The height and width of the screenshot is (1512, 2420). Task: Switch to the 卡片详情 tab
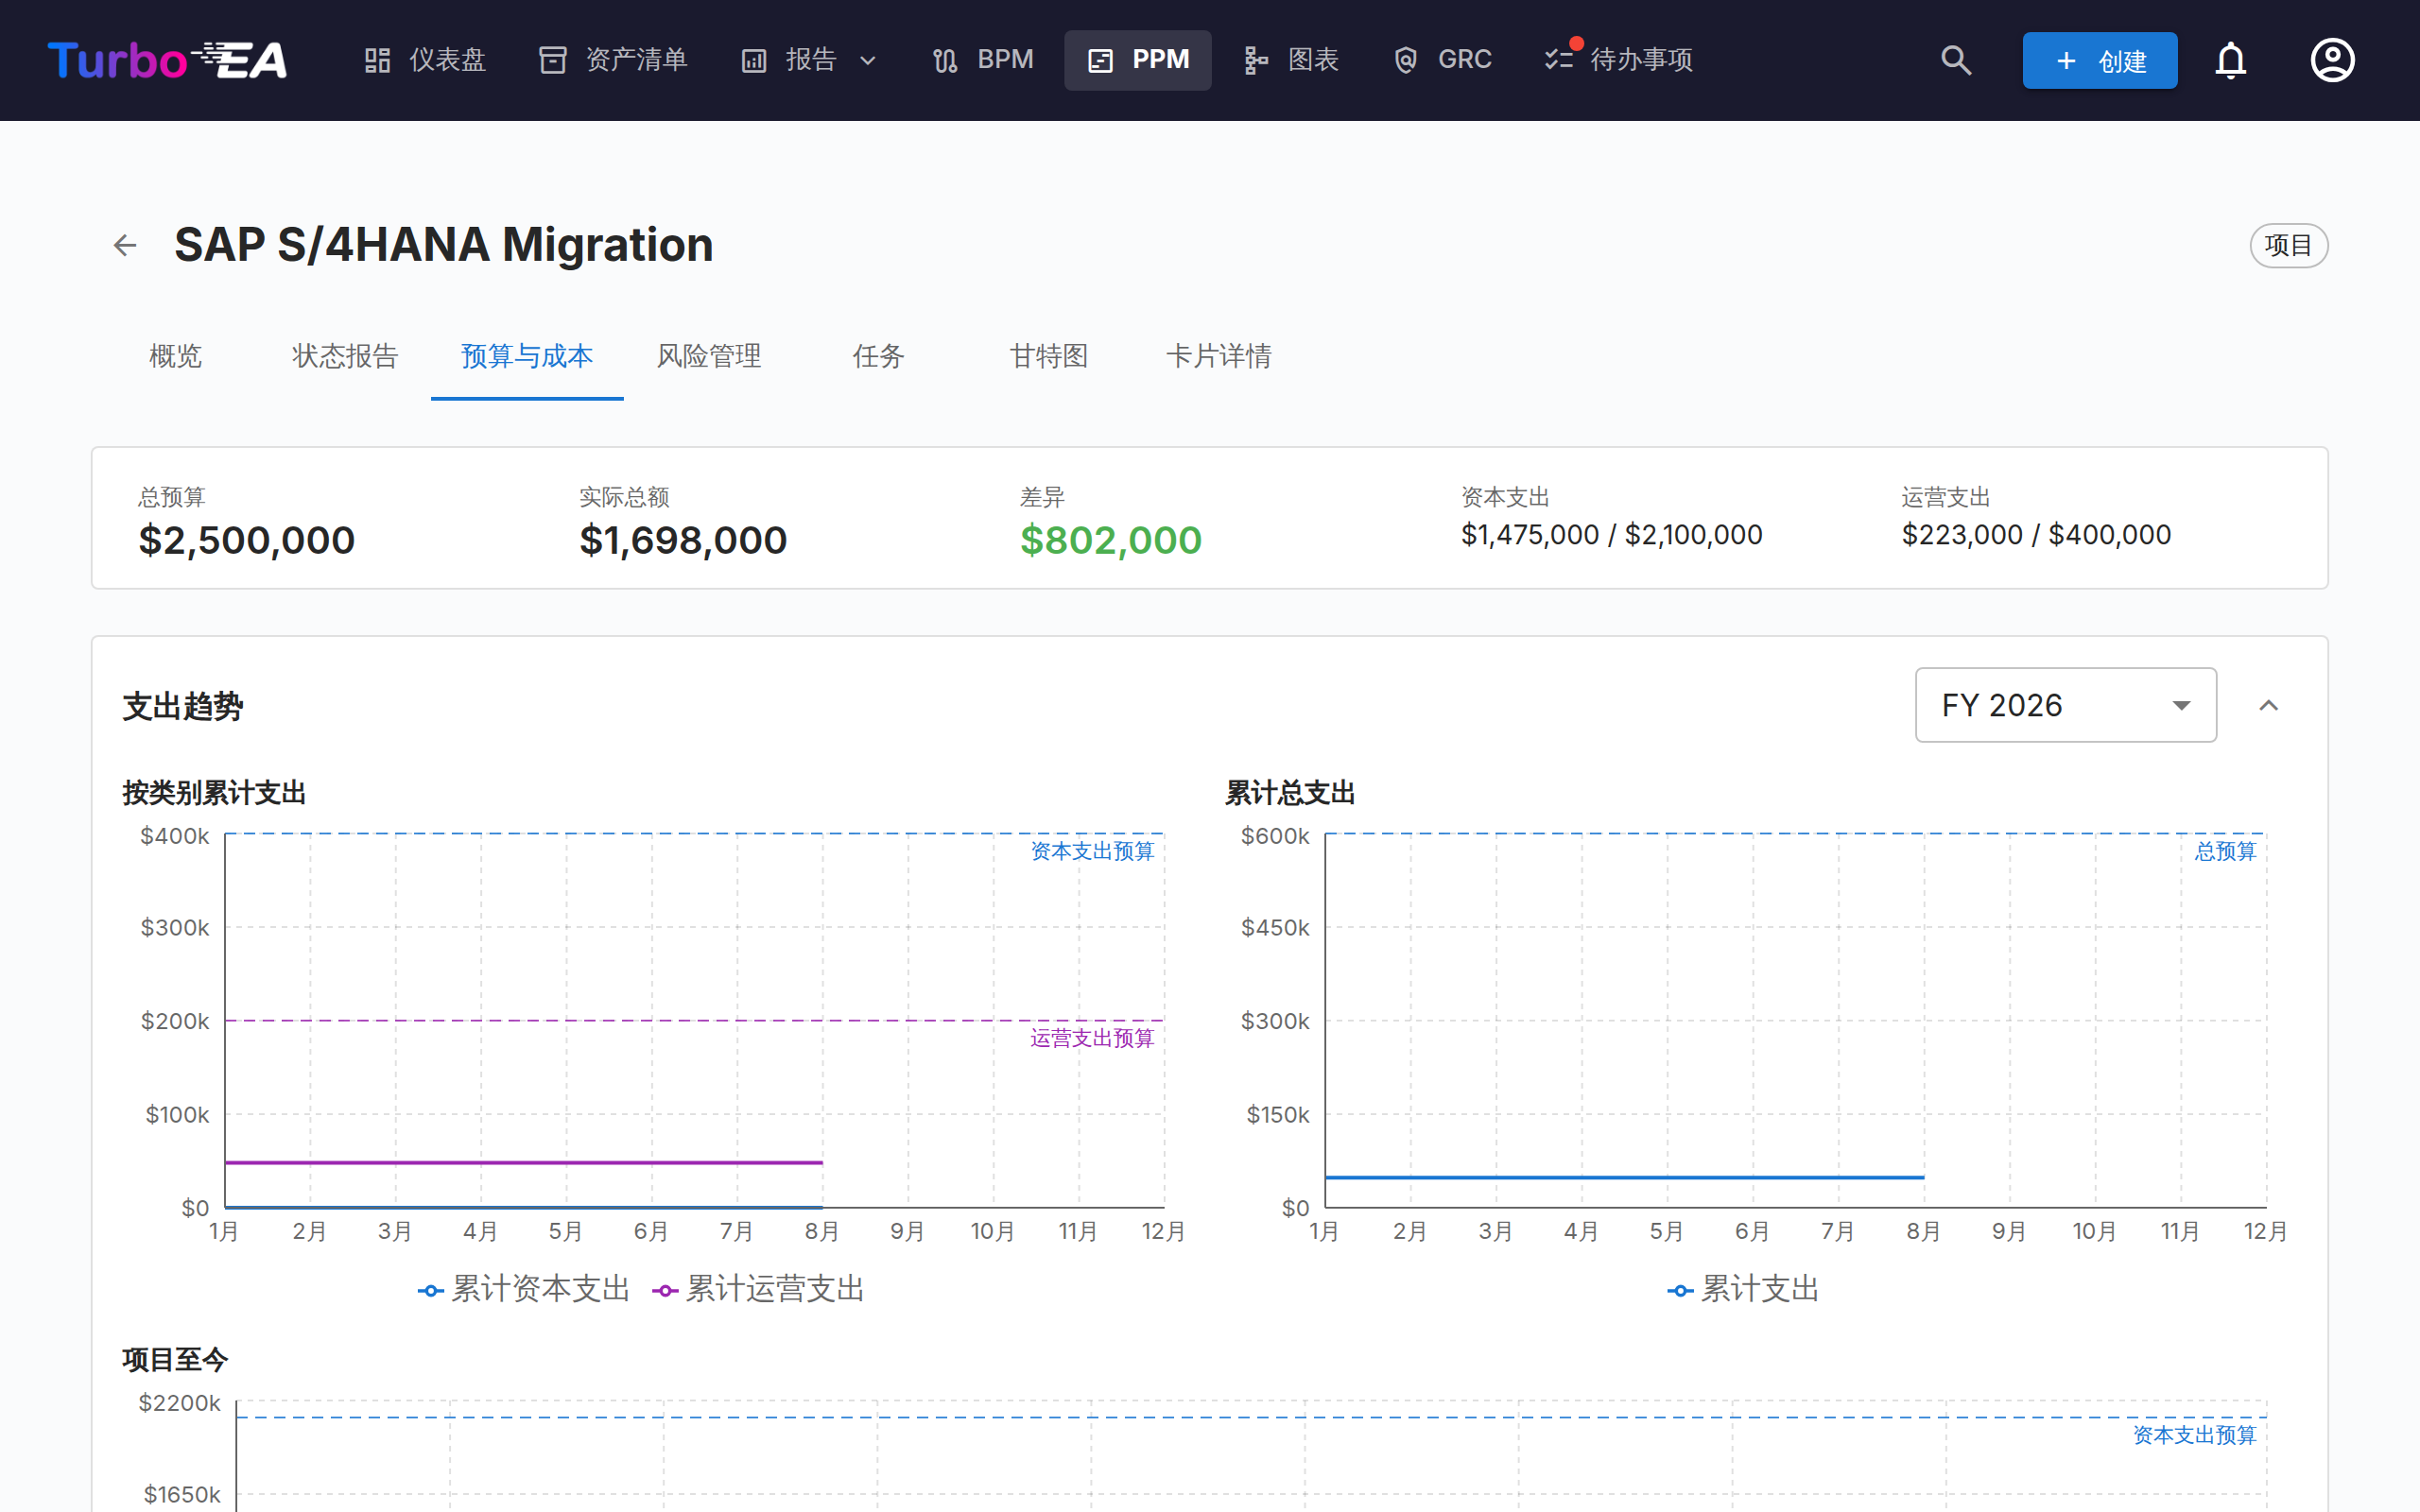coord(1219,356)
